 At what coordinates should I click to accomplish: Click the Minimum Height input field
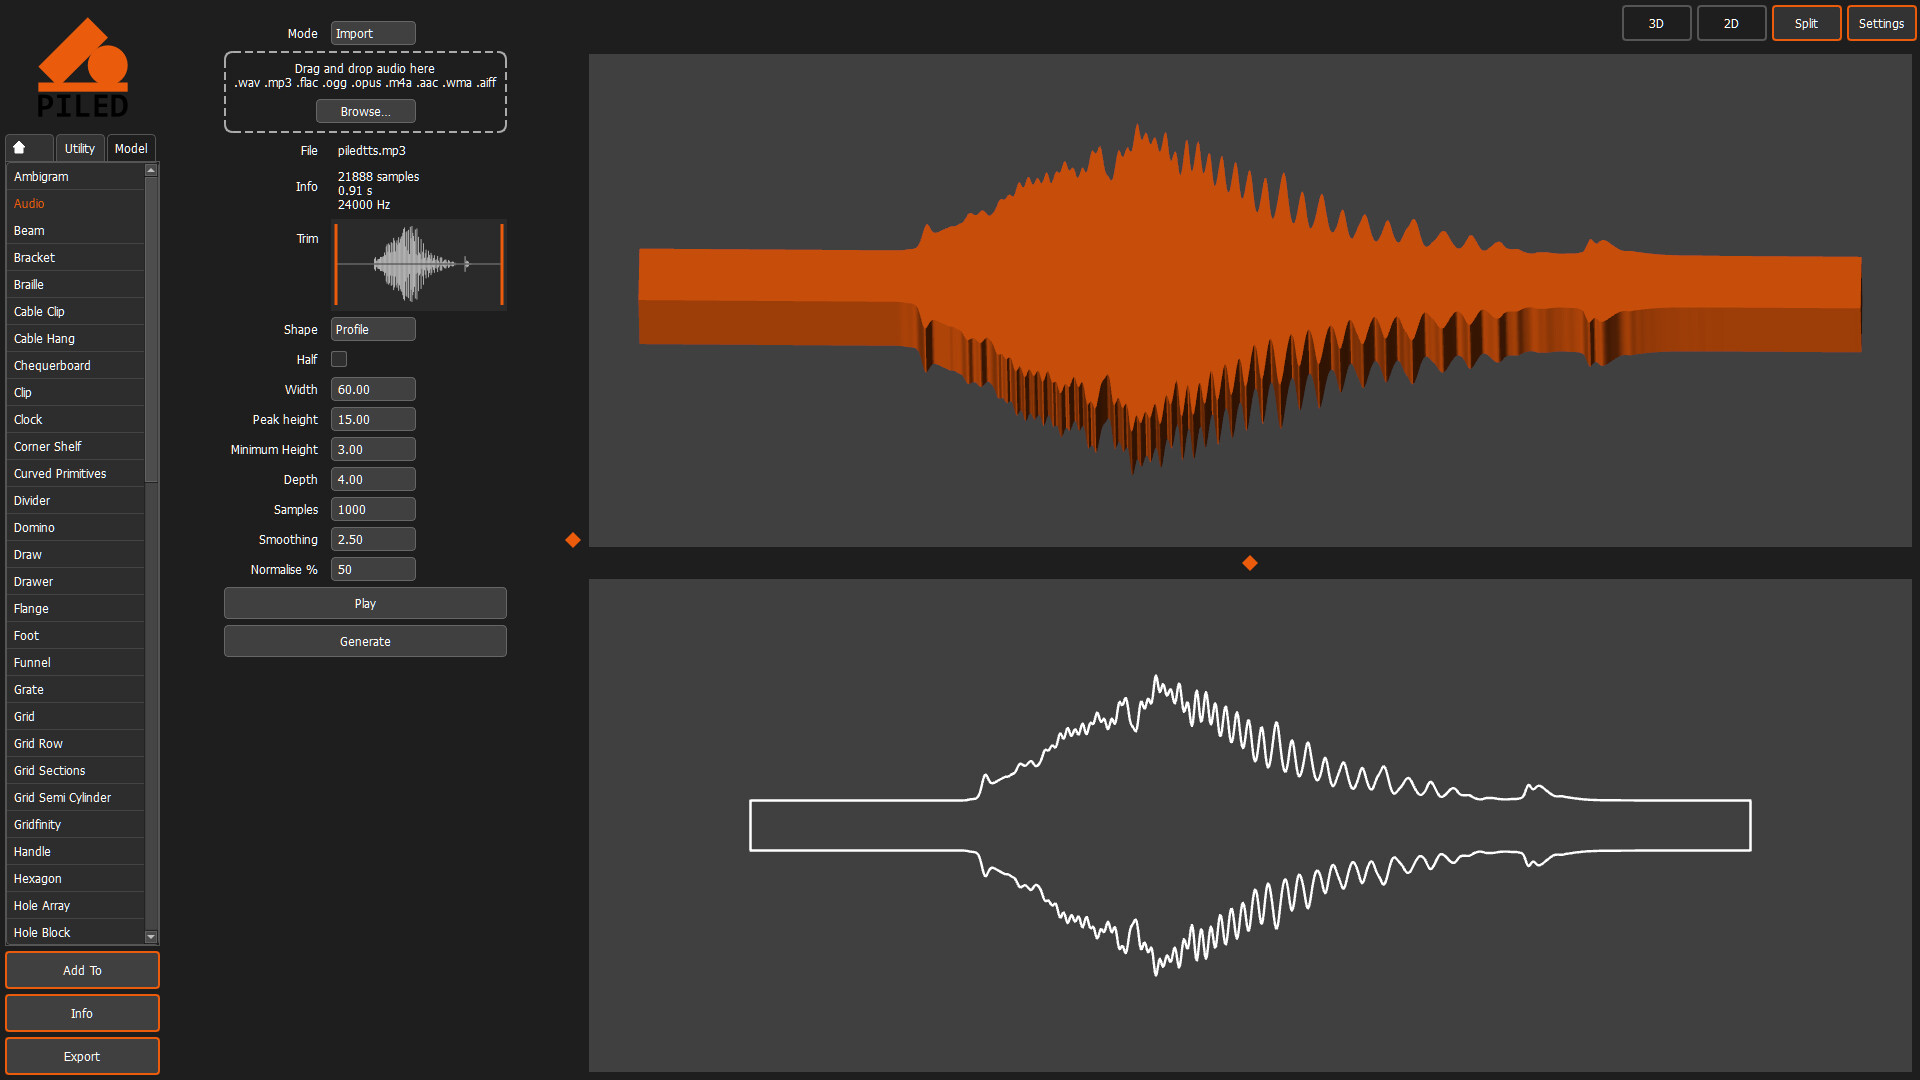(373, 450)
